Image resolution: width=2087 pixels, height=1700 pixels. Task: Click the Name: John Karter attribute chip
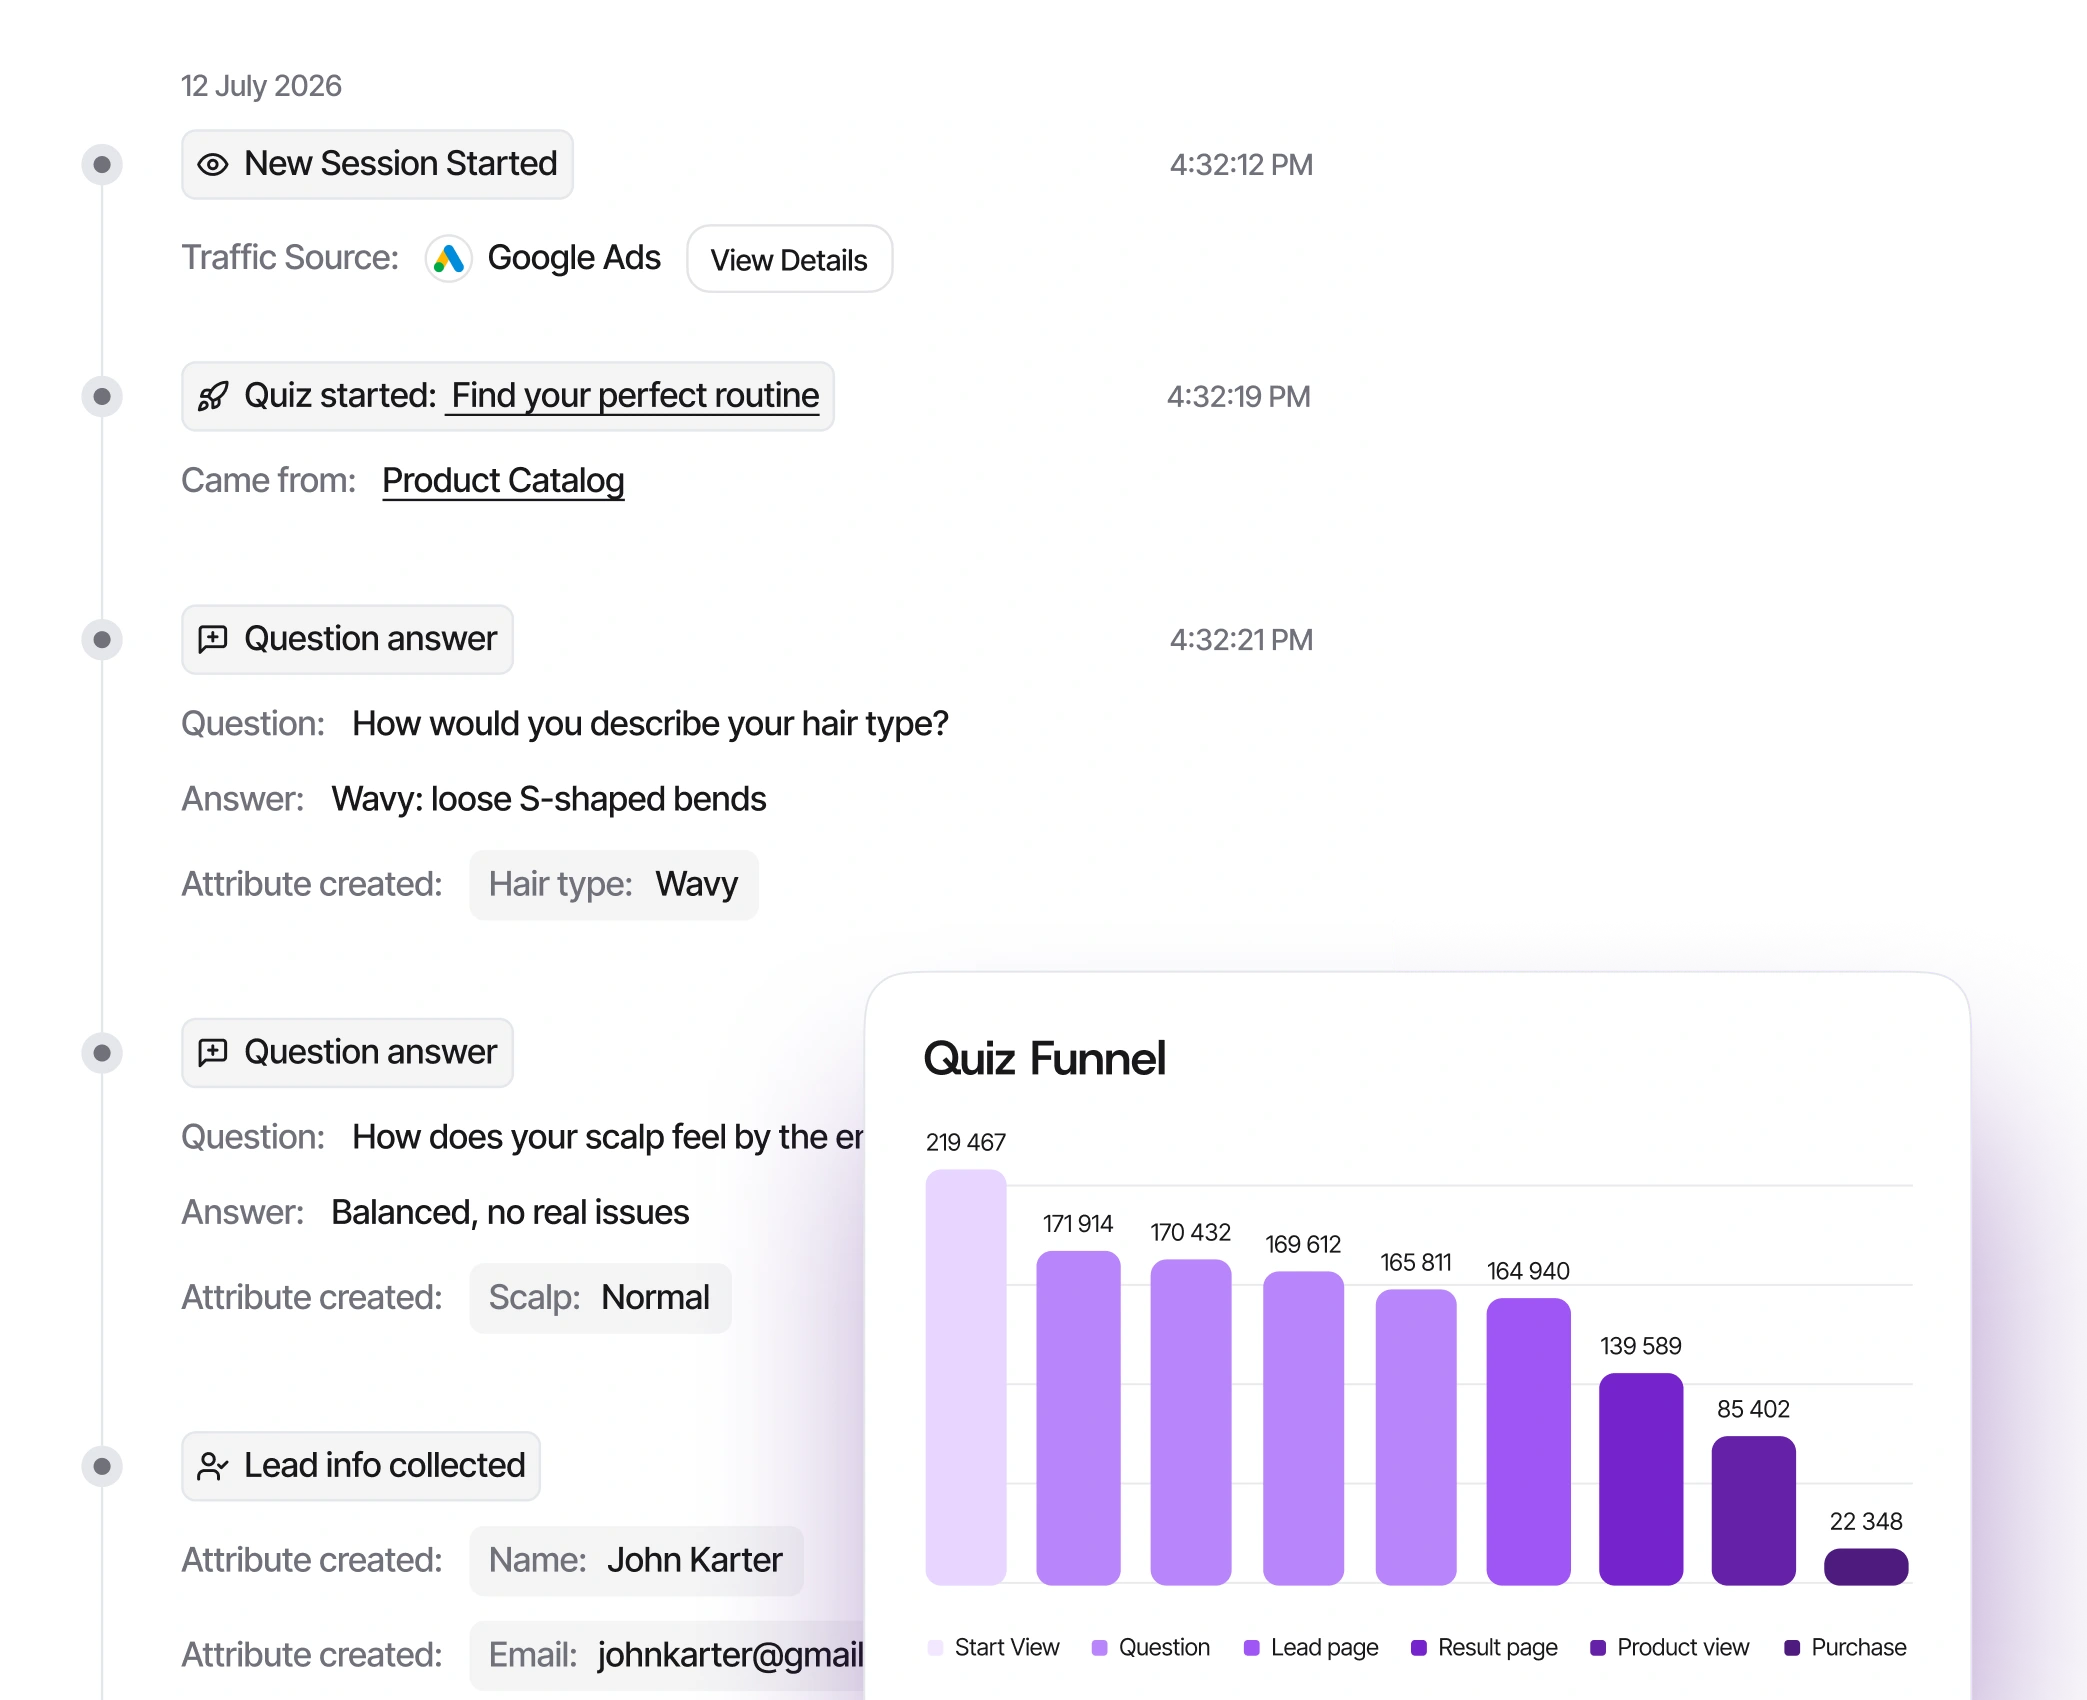click(x=636, y=1561)
